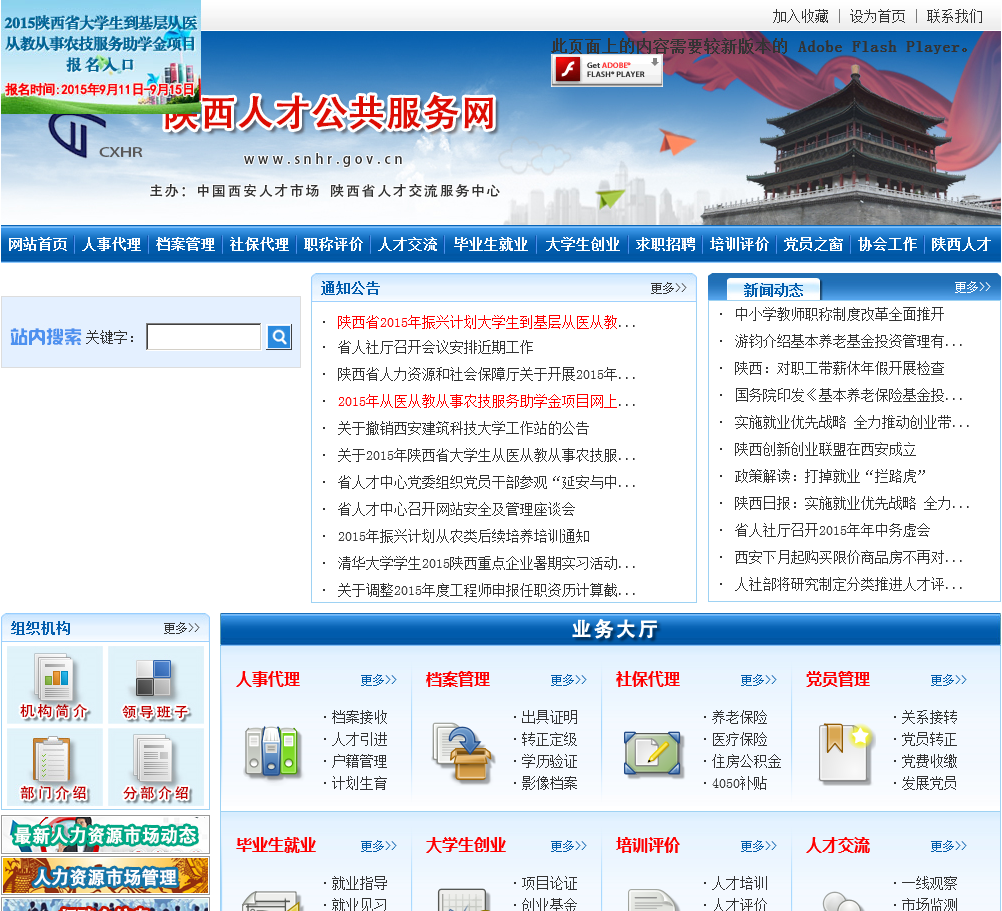
Task: Click 养老保险 under 社保代理
Action: 739,717
